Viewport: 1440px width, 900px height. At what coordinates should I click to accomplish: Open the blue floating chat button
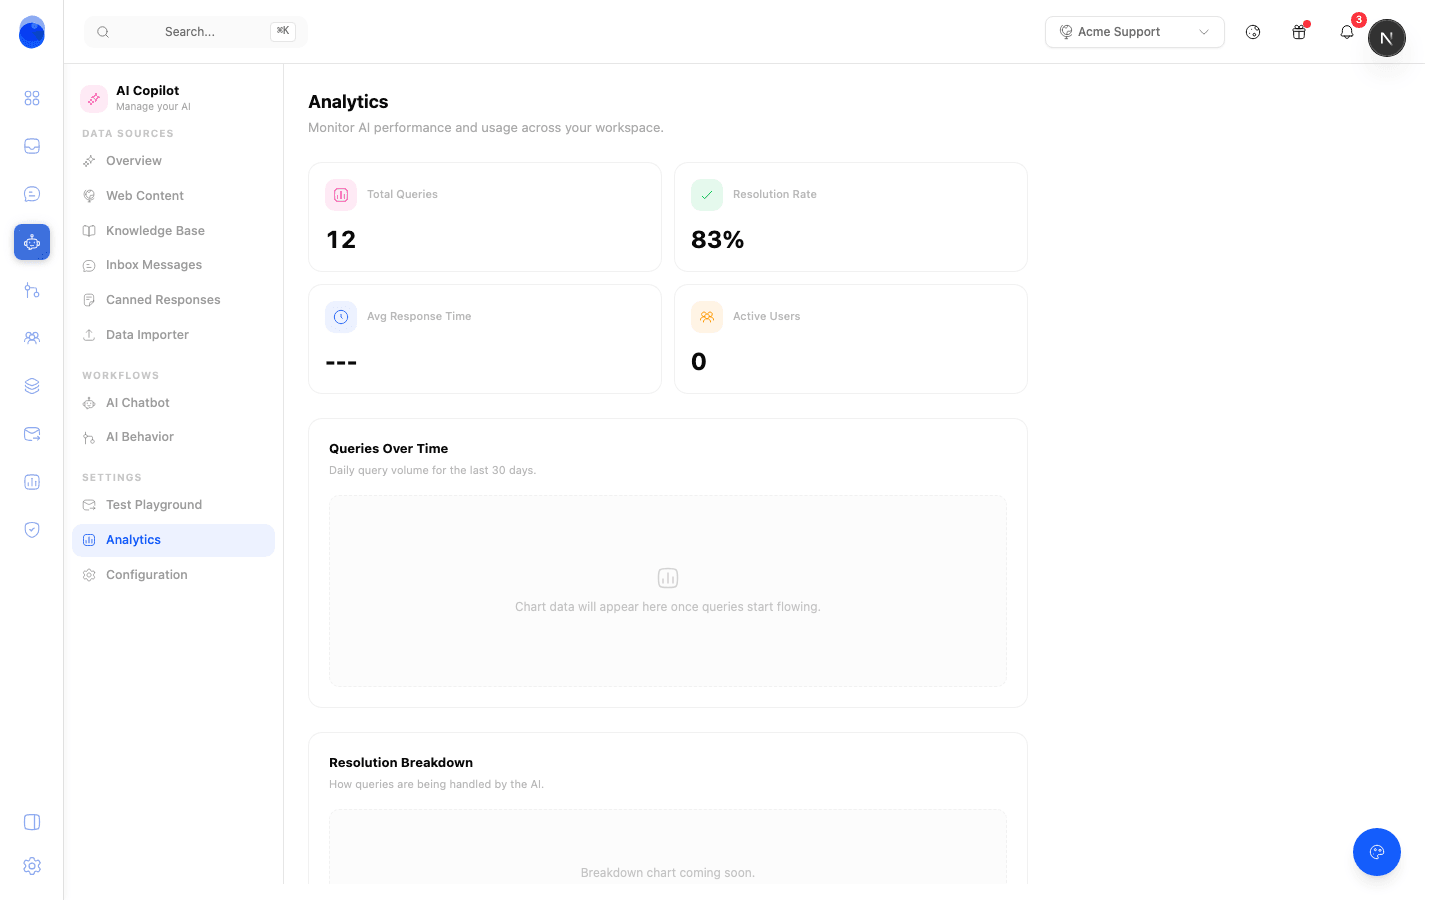1377,852
